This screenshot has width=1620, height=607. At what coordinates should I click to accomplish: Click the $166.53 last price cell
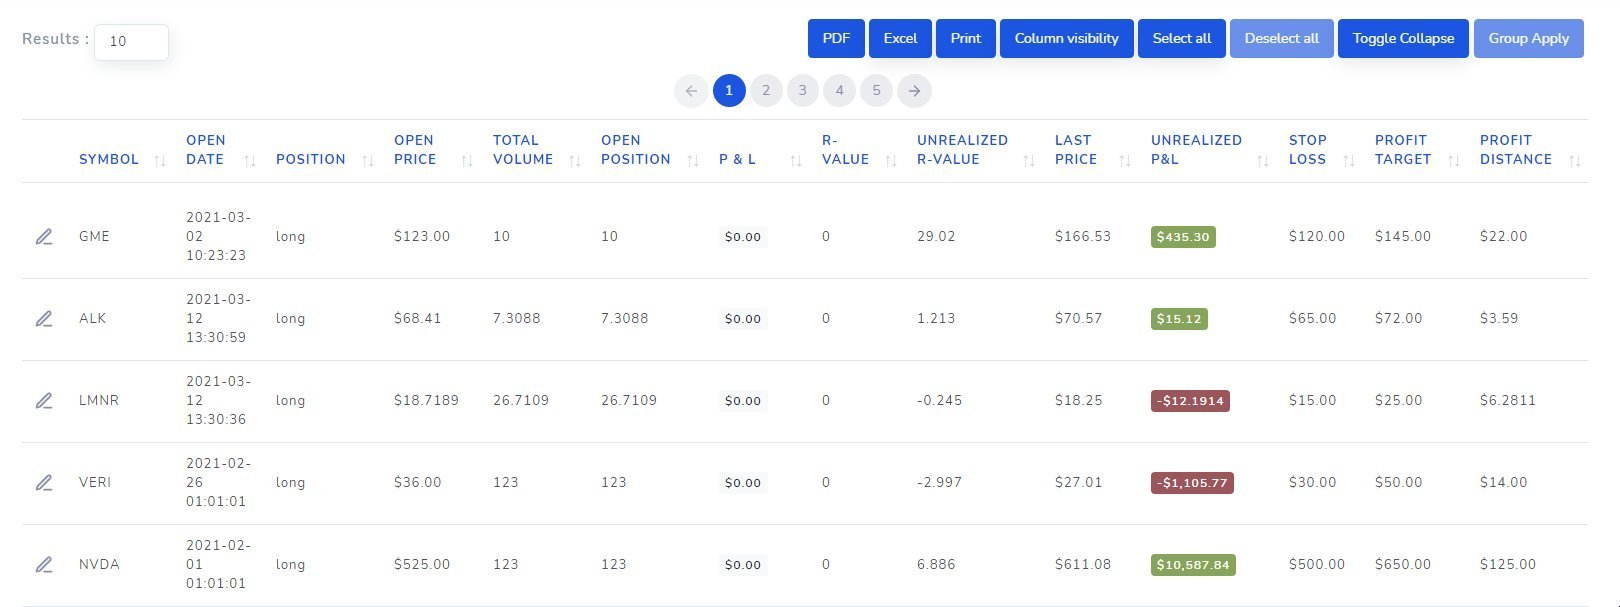[x=1083, y=237]
